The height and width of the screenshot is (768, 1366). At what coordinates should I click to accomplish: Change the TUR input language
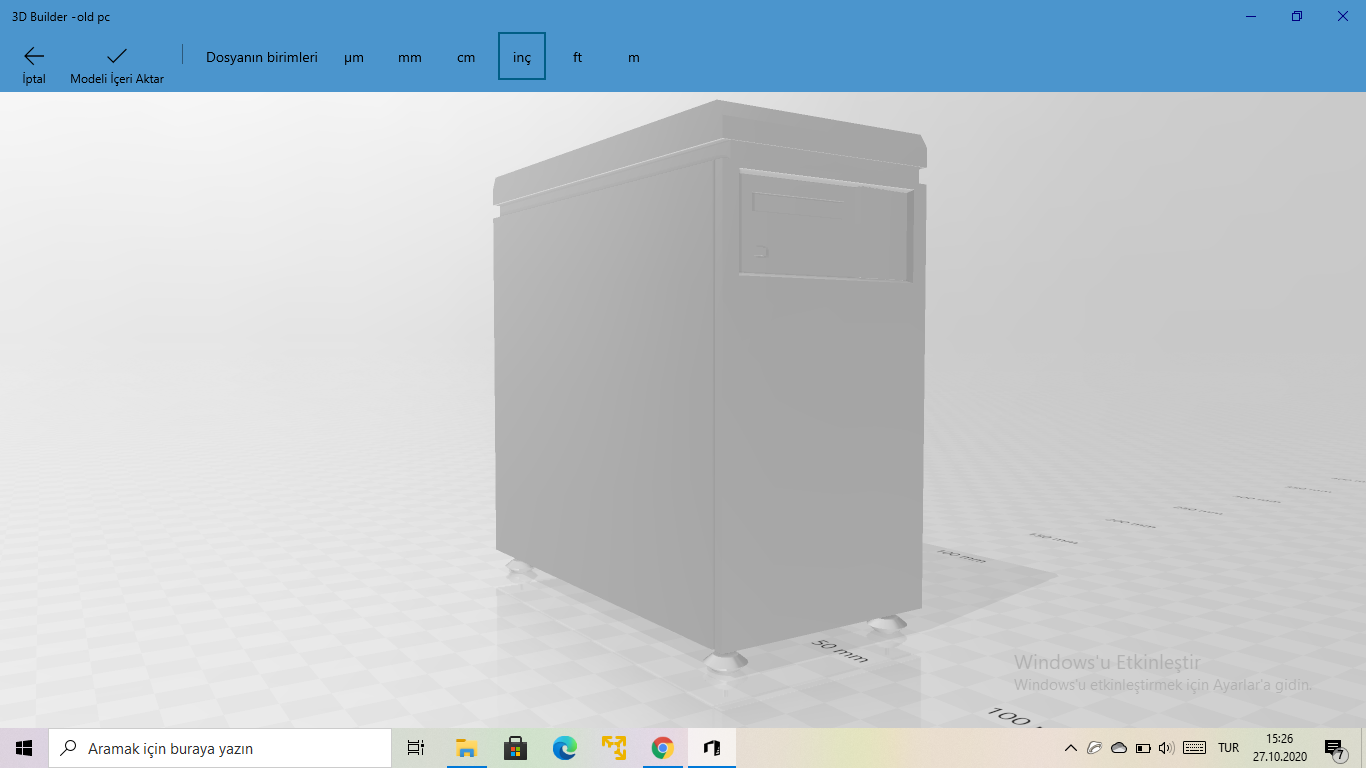1229,748
